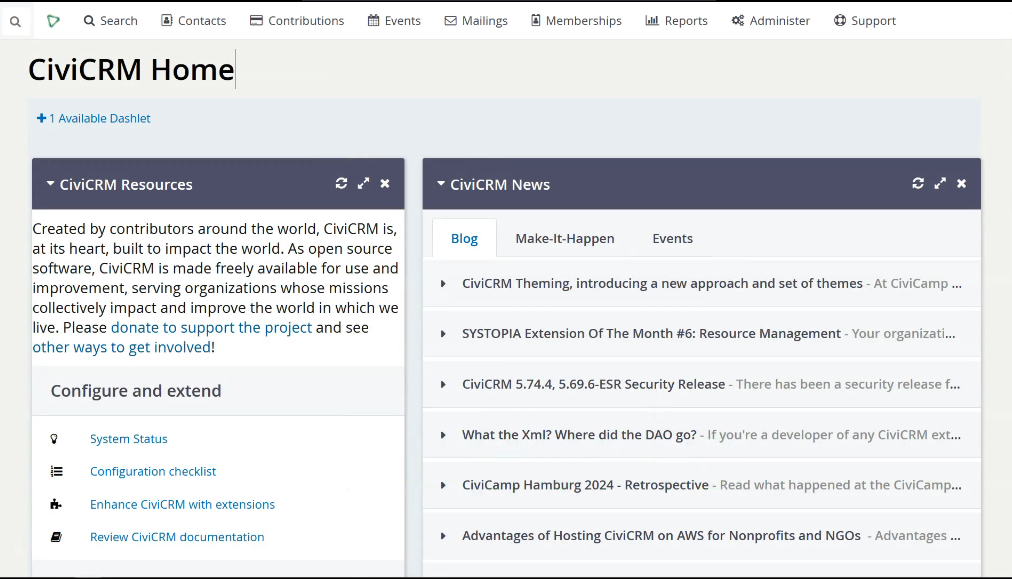Open the Administer menu
Screen dimensions: 1012x579
tap(771, 21)
